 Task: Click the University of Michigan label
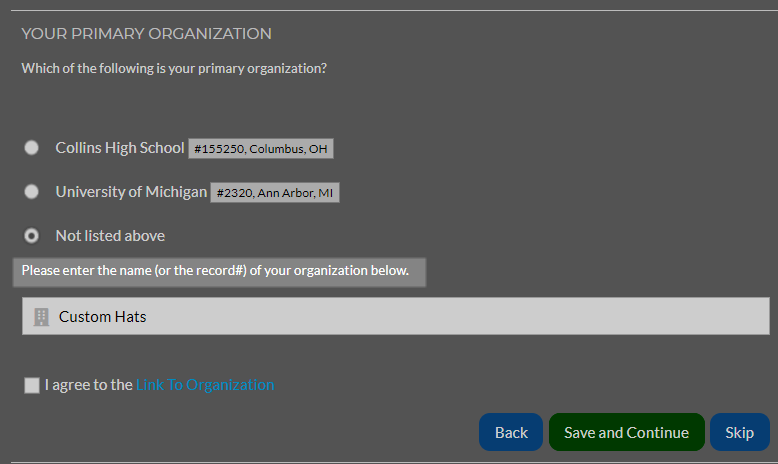click(x=131, y=192)
